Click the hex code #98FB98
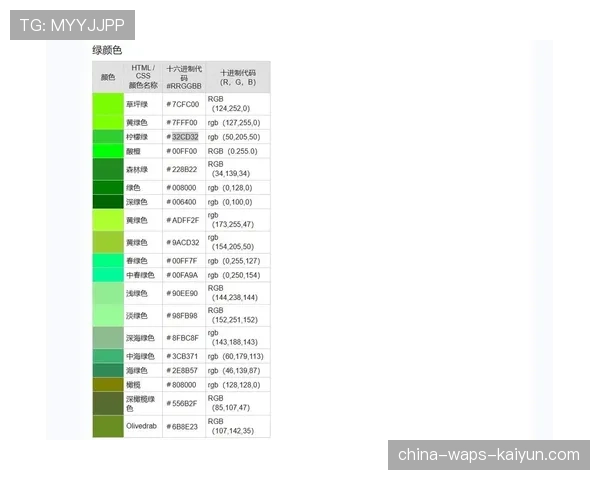The width and height of the screenshot is (600, 480). tap(182, 315)
